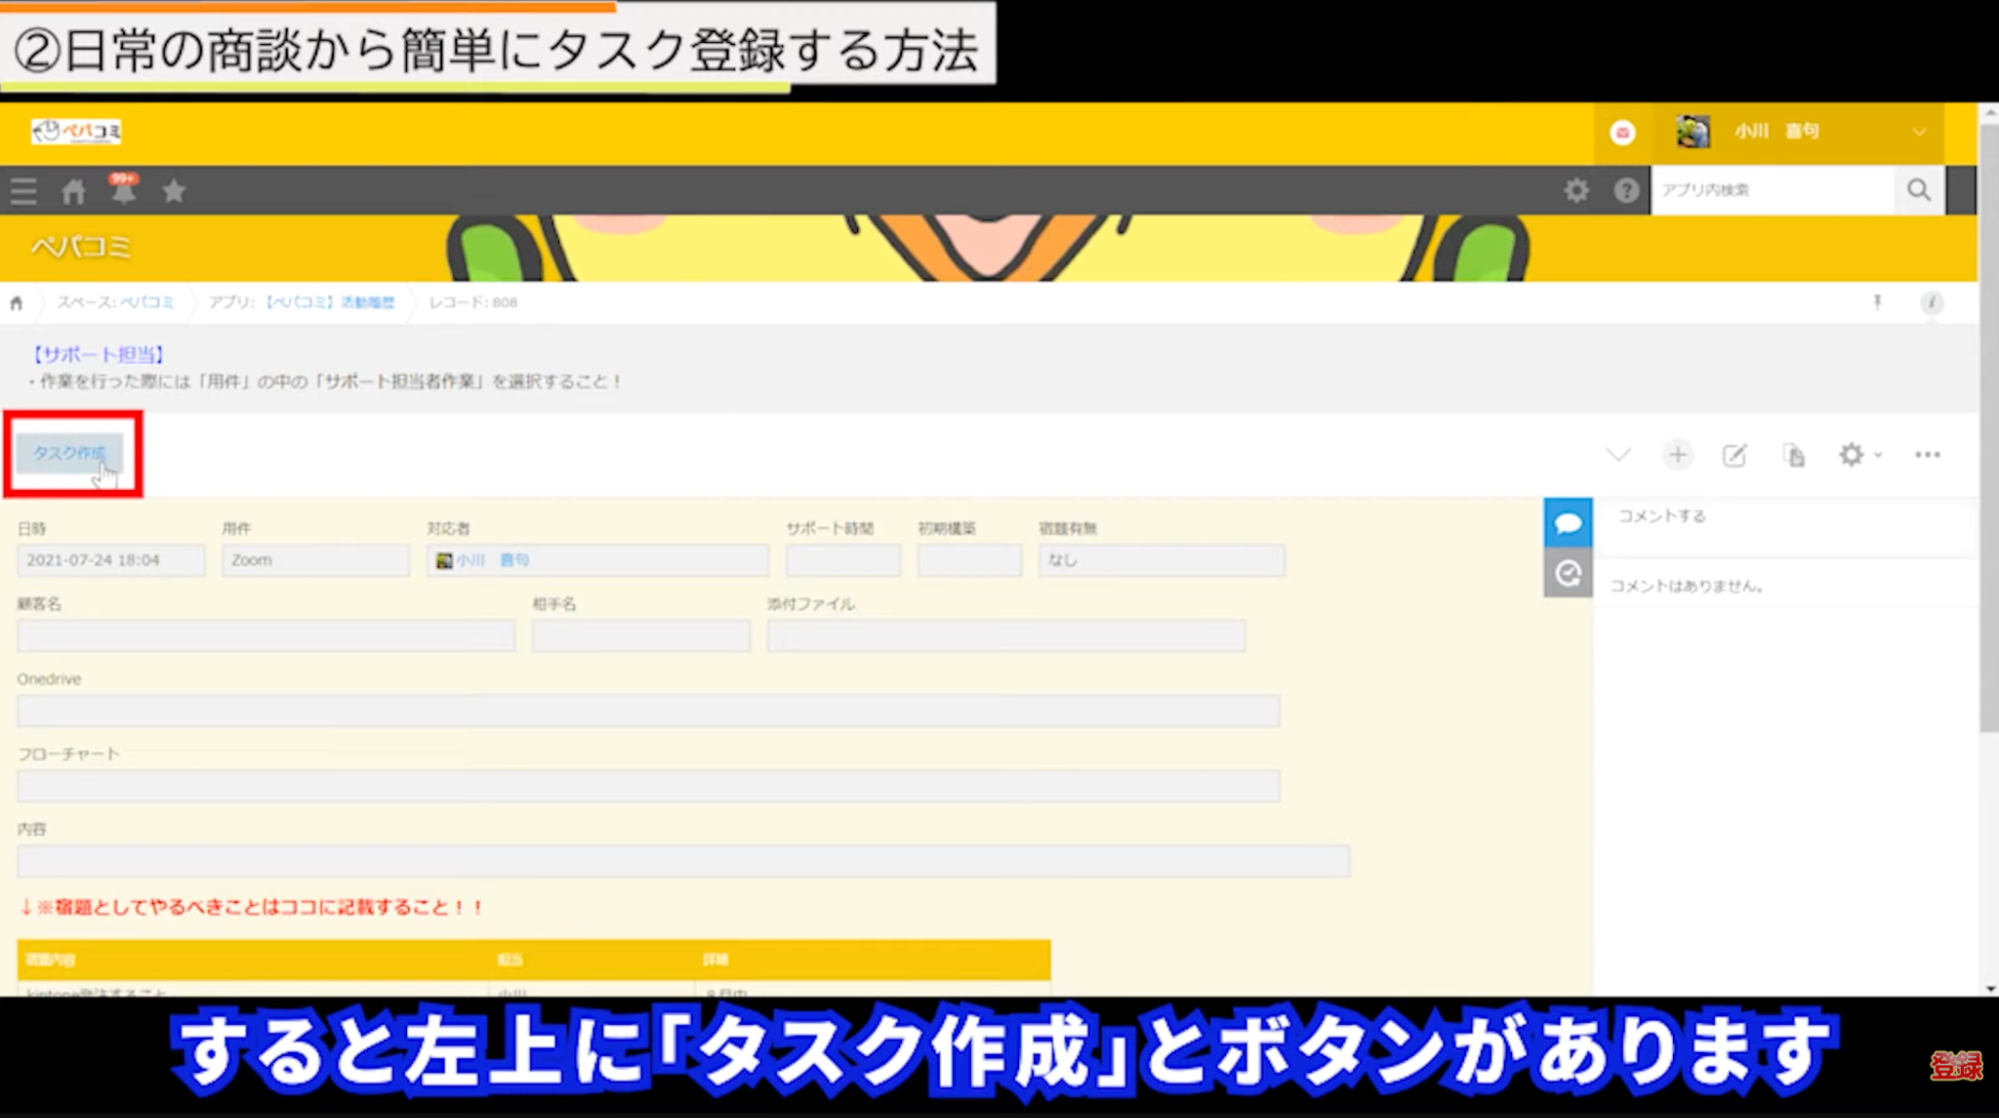Open notifications bell icon
Screen dimensions: 1999x1118
point(123,190)
